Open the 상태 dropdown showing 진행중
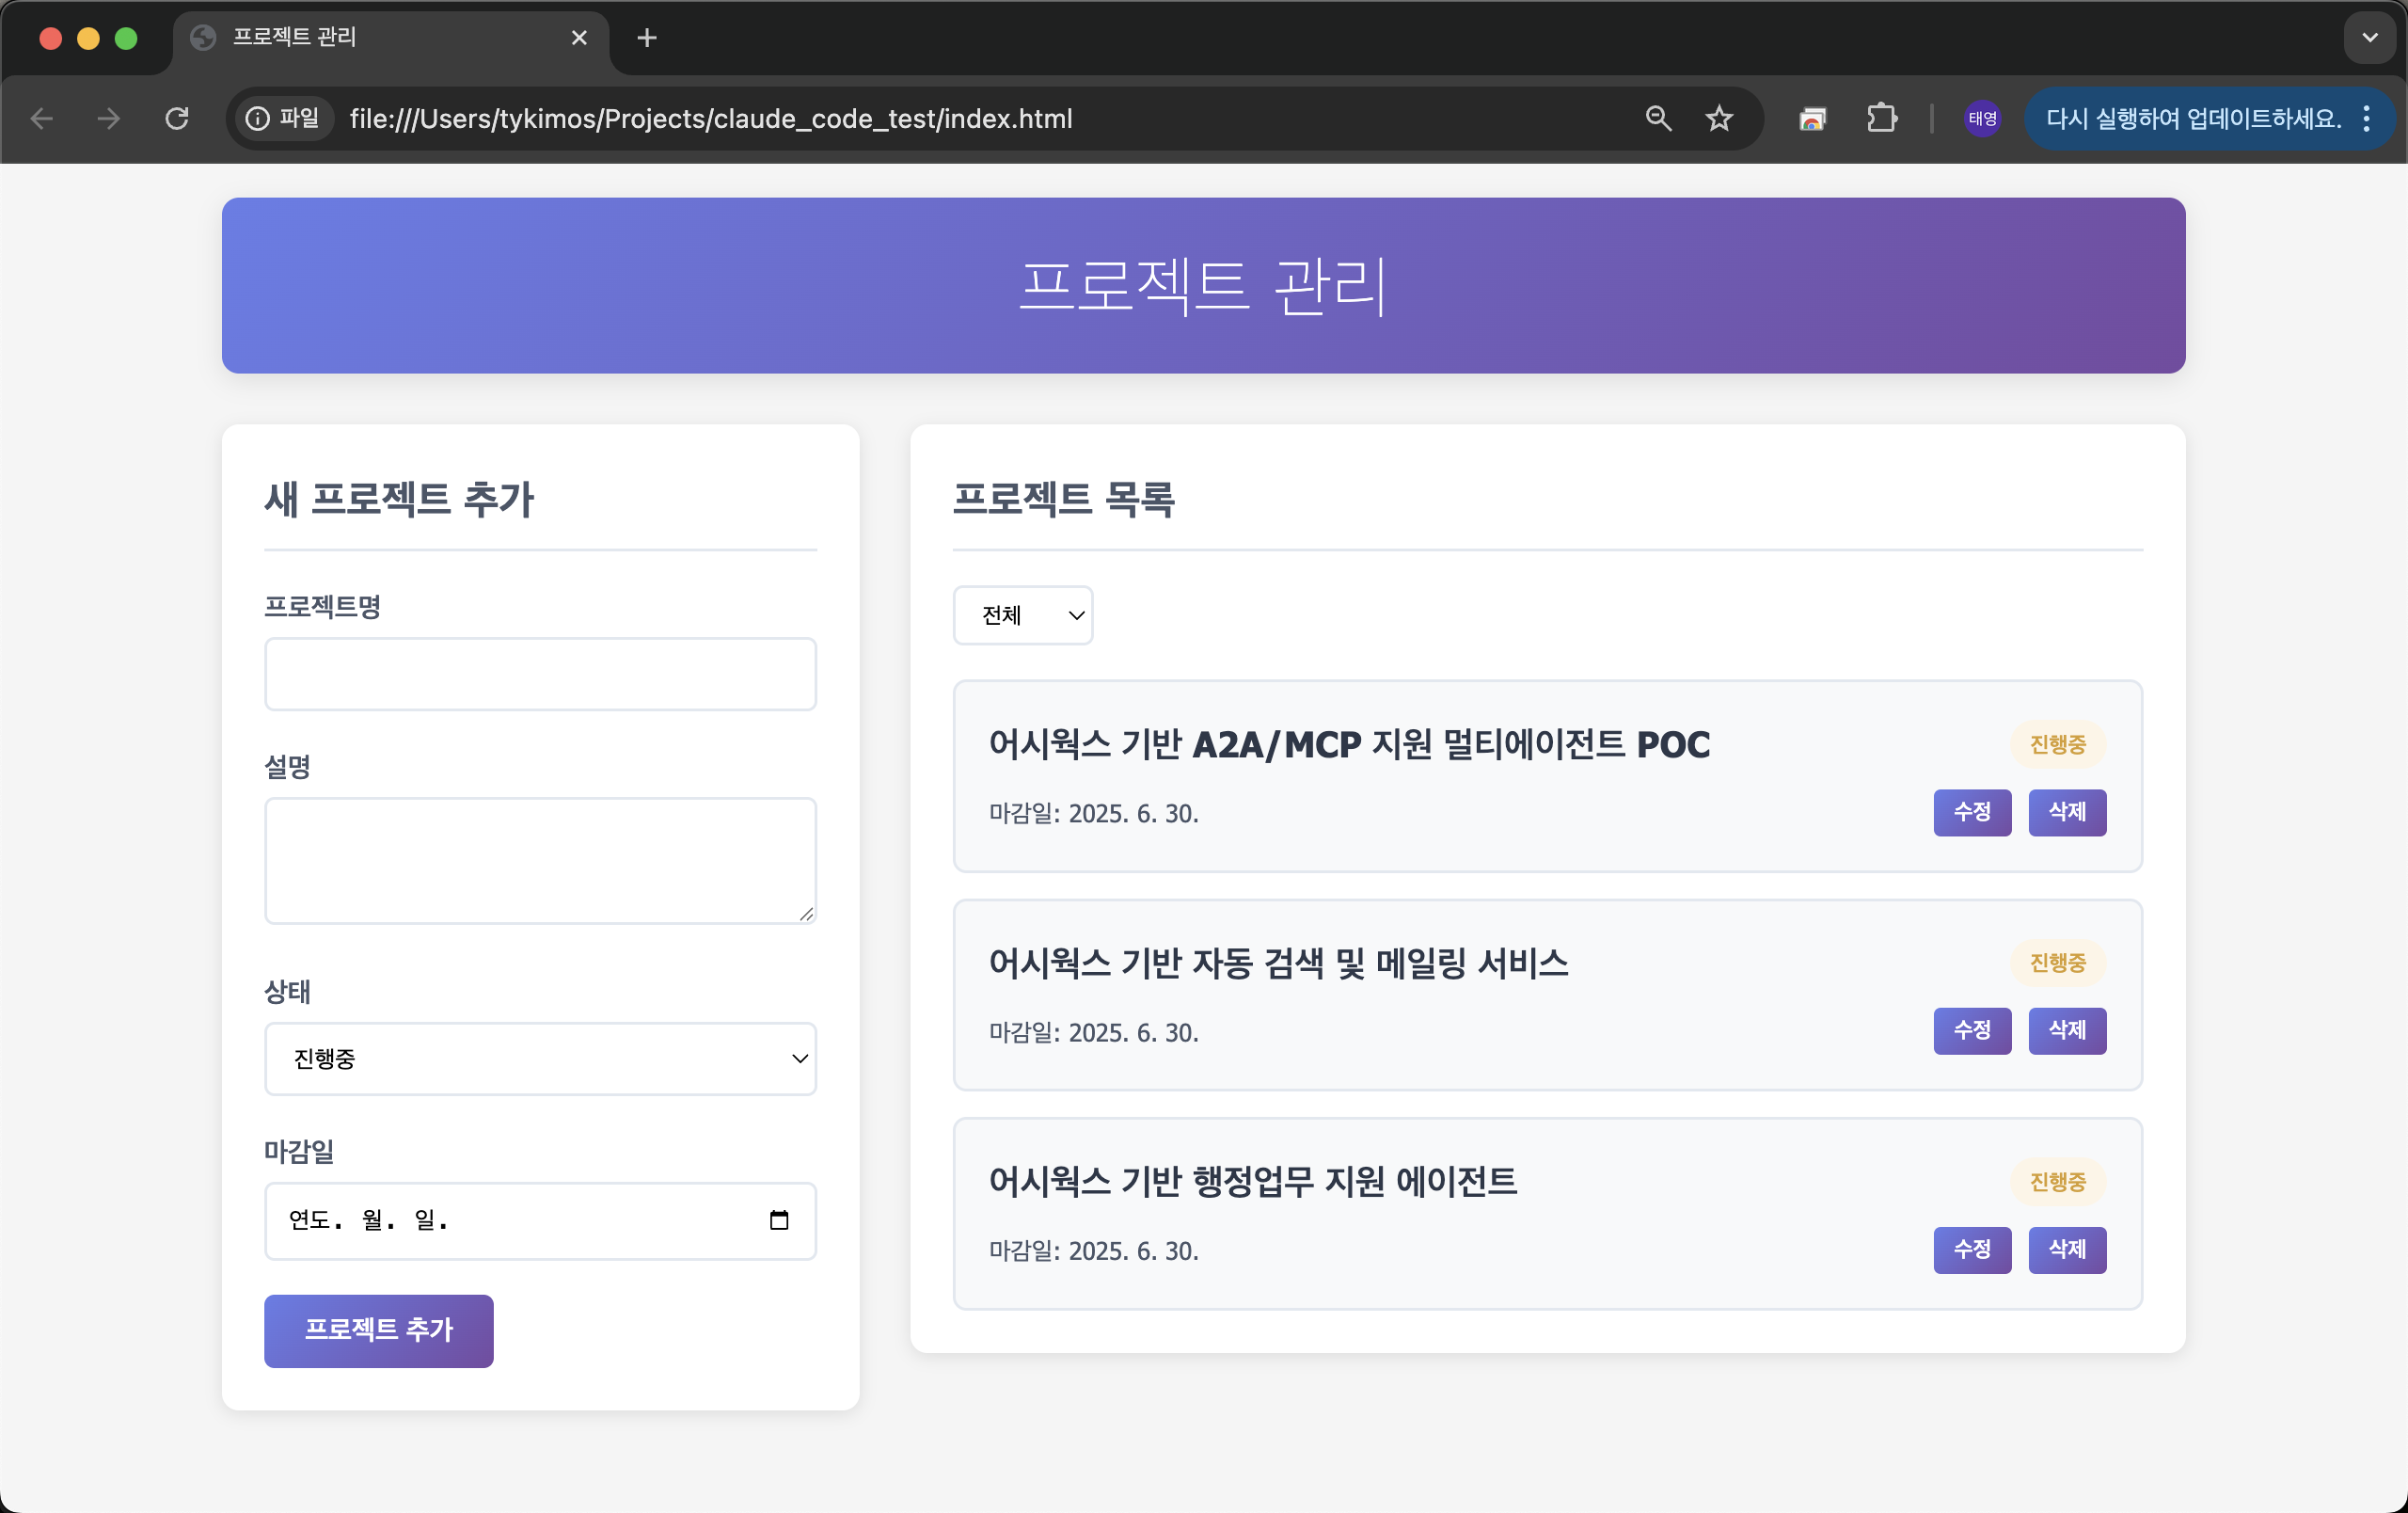Viewport: 2408px width, 1513px height. [540, 1059]
